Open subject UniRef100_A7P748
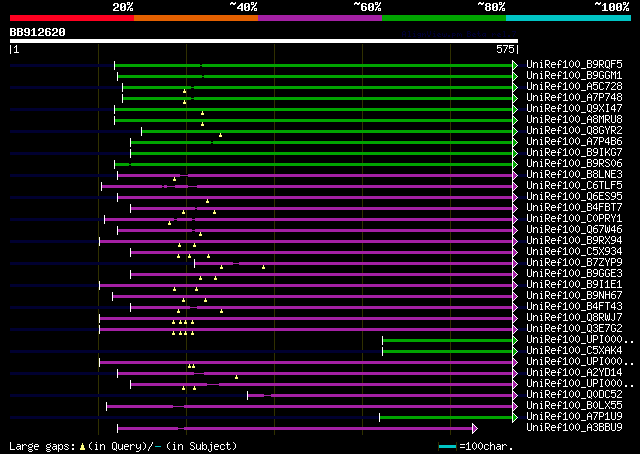 (x=574, y=98)
